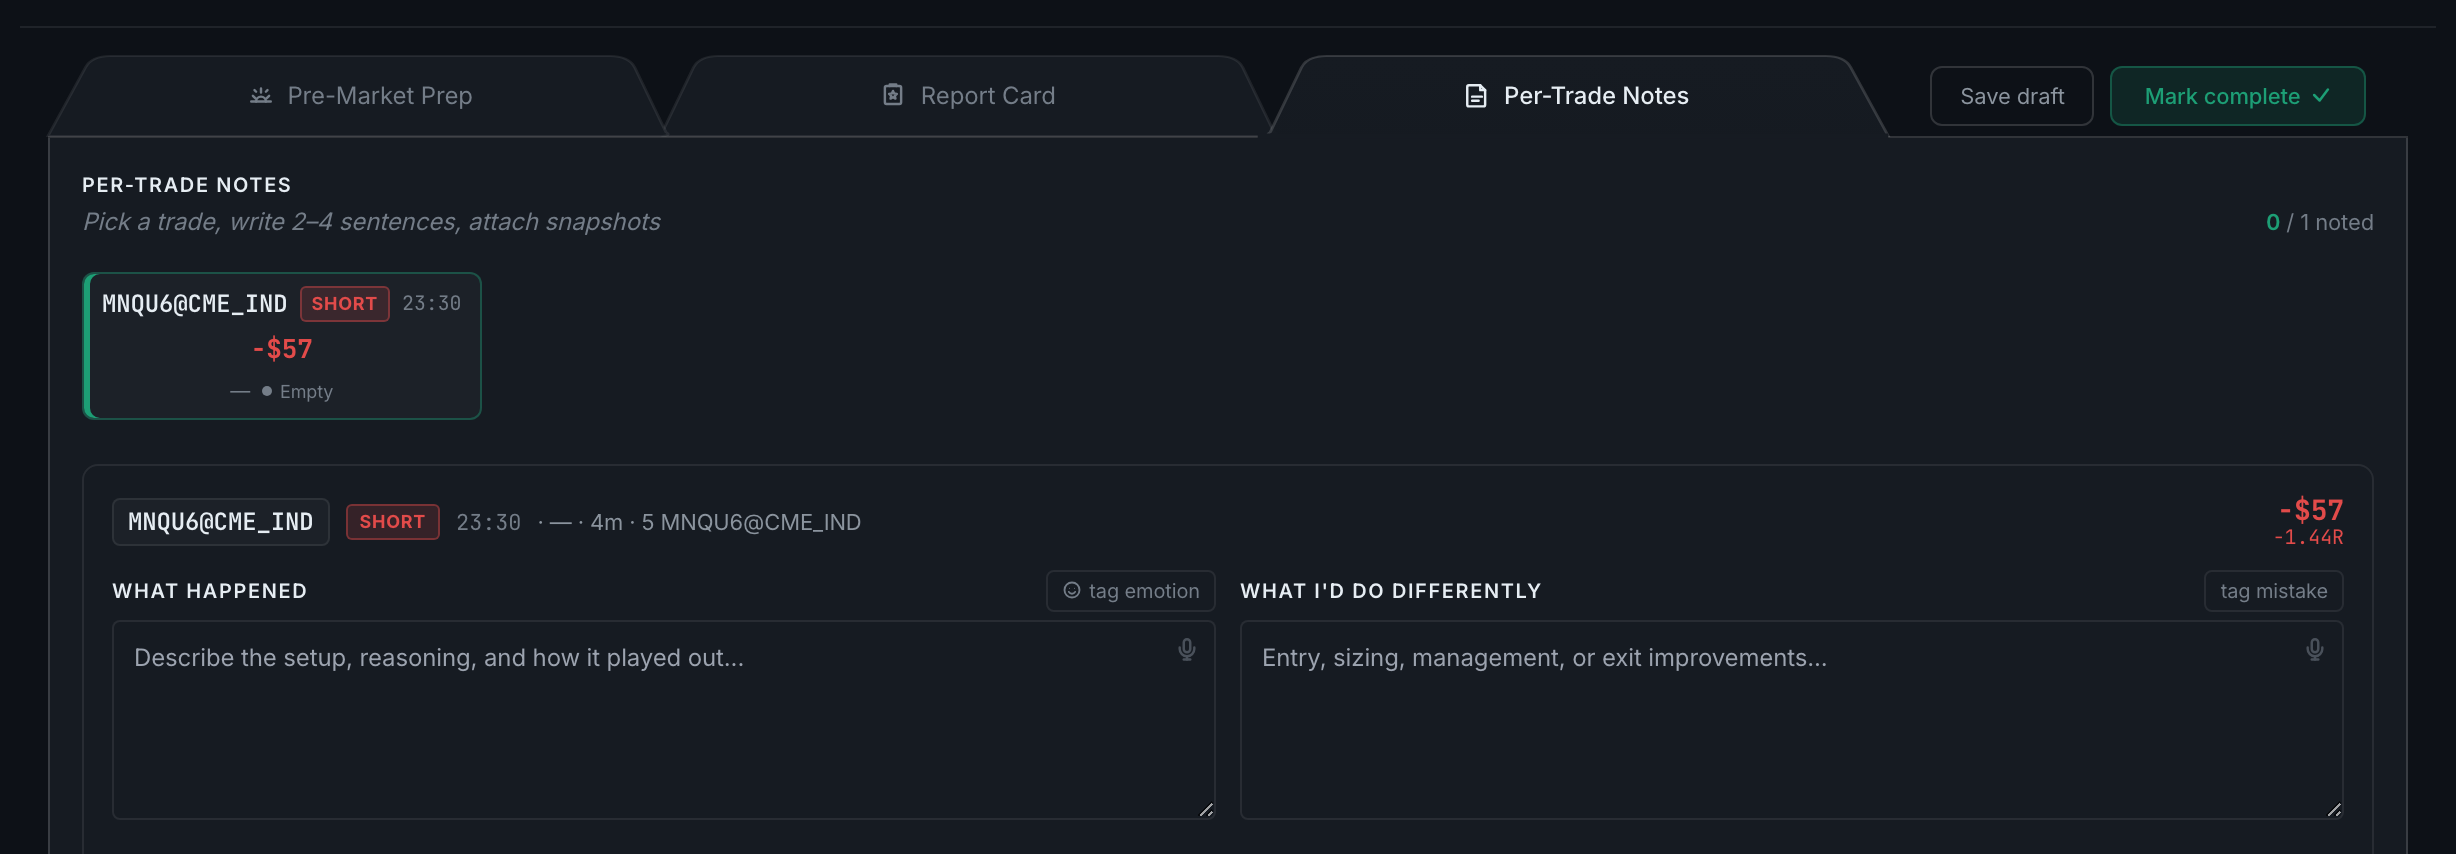The image size is (2456, 854).
Task: Click the Mark complete button
Action: point(2238,96)
